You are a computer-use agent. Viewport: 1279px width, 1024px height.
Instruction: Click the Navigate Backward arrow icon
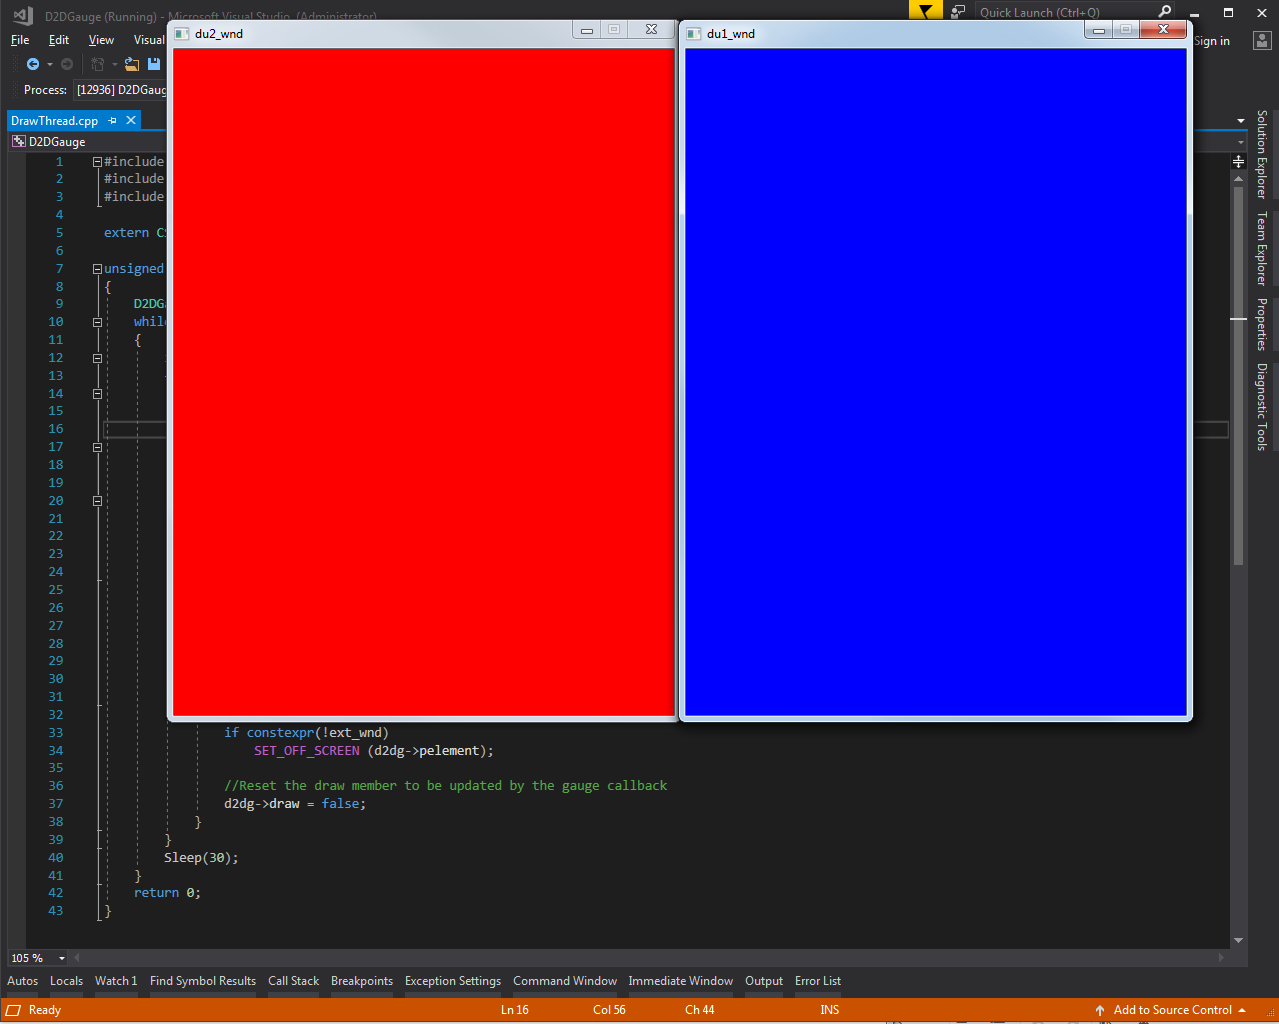(x=33, y=64)
